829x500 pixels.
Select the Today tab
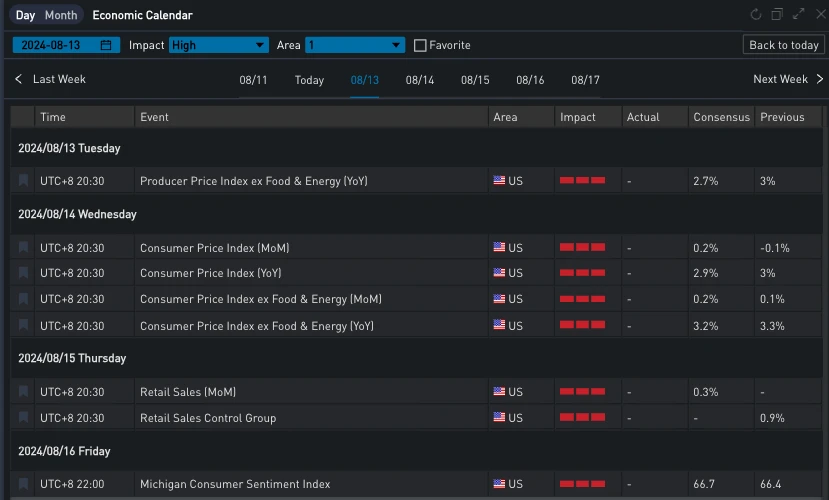[309, 80]
